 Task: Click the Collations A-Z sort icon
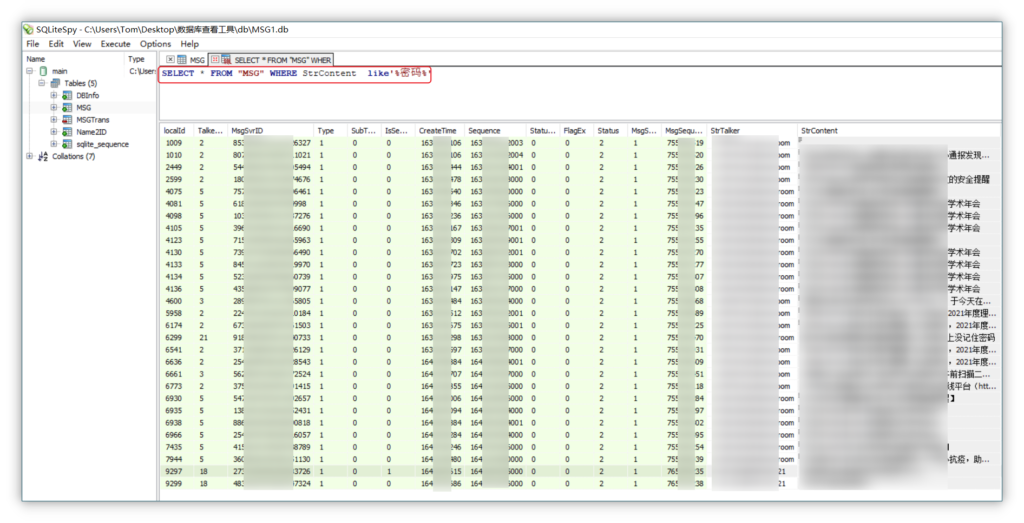tap(43, 157)
